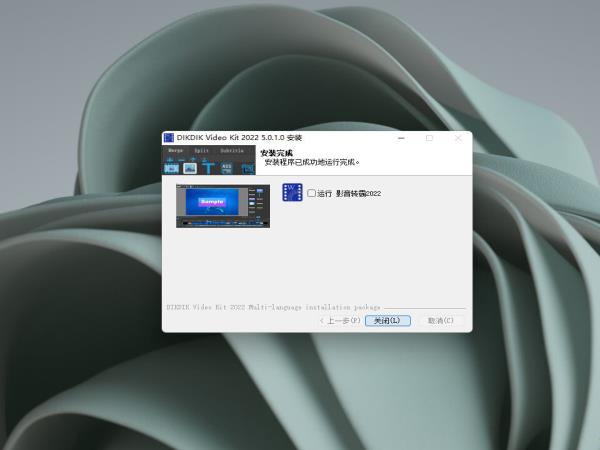Click the 取消(C) cancel button
The width and height of the screenshot is (600, 450).
tap(440, 321)
